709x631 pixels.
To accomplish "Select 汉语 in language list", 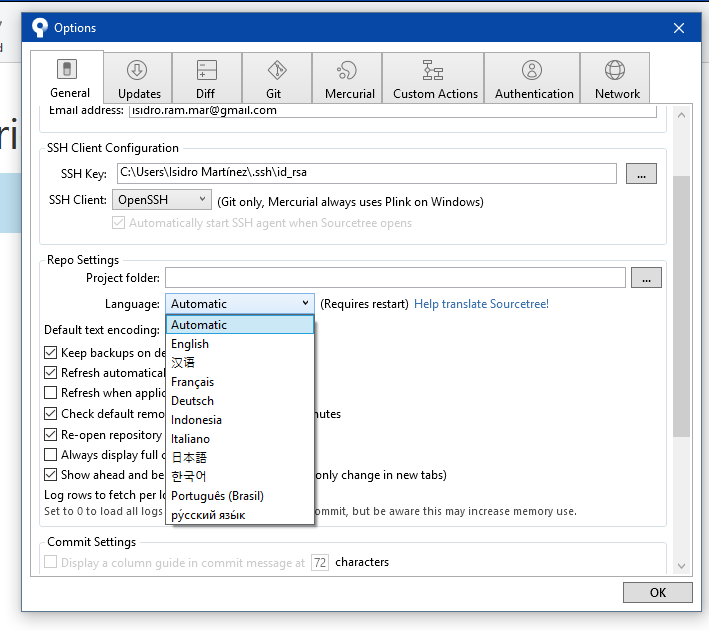I will (240, 363).
